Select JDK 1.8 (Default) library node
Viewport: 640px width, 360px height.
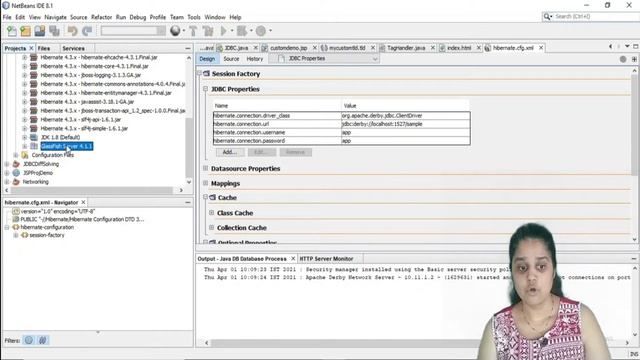(x=60, y=137)
